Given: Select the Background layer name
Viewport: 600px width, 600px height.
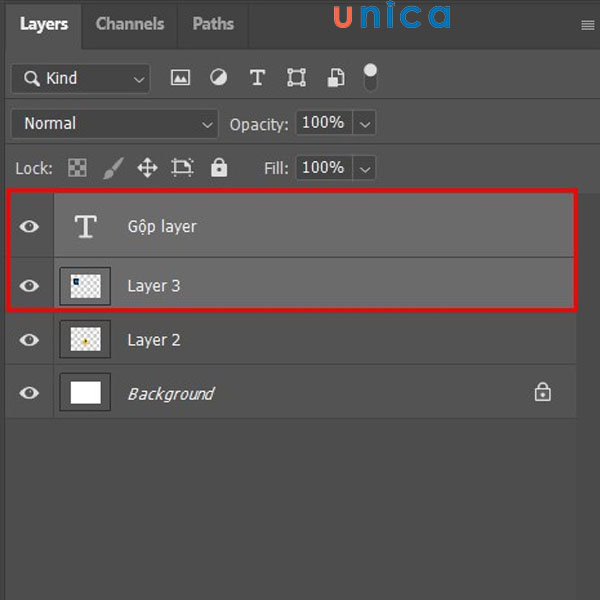Looking at the screenshot, I should (x=171, y=394).
